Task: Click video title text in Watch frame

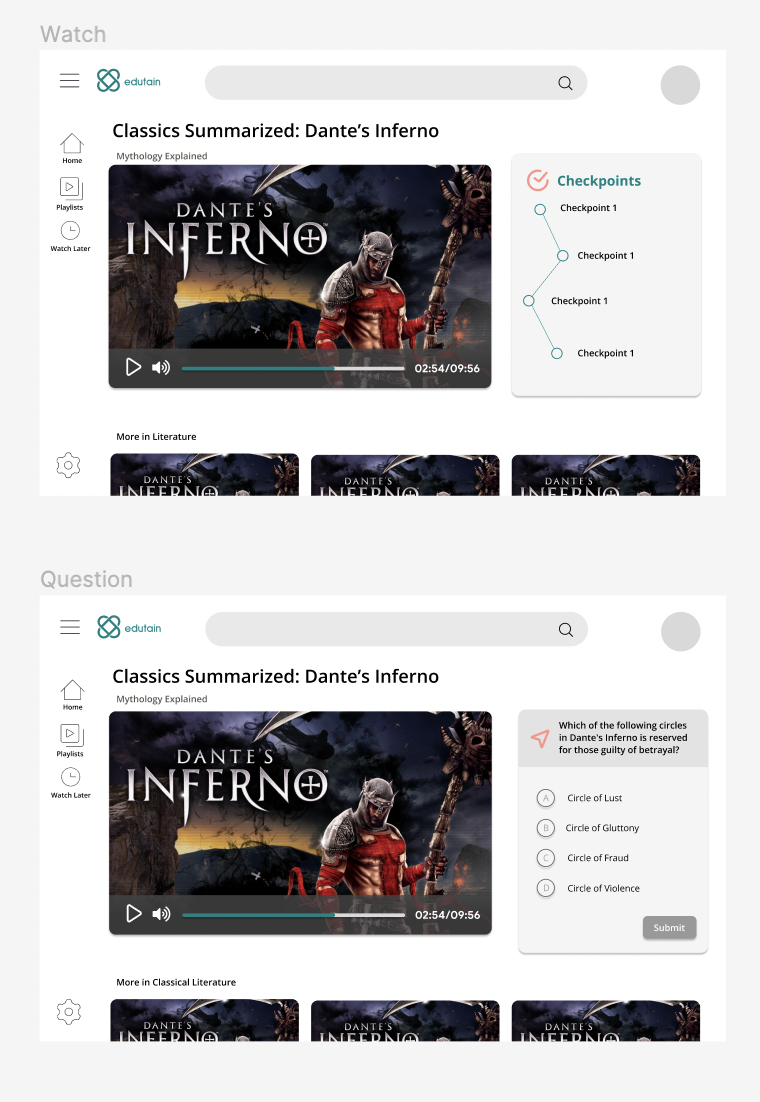Action: (276, 131)
